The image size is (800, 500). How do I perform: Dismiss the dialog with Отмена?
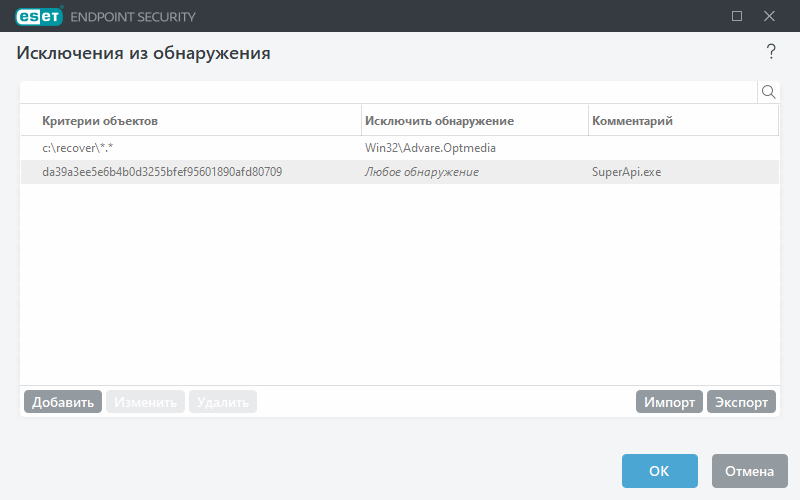pos(750,471)
